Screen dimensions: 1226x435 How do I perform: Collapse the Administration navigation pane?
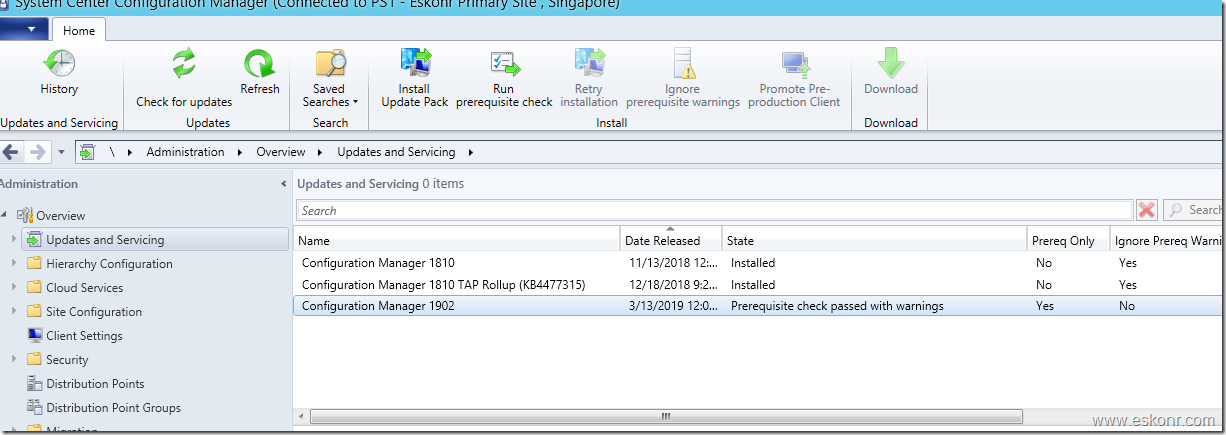(x=284, y=184)
